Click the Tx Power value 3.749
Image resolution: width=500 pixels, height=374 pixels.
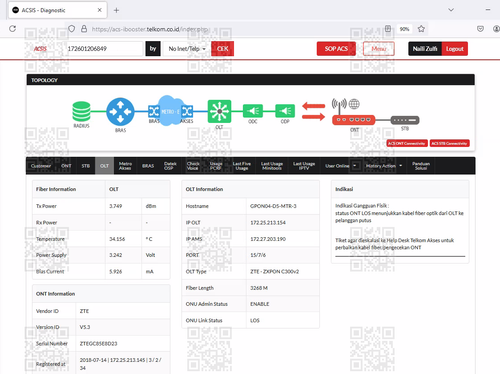point(115,206)
